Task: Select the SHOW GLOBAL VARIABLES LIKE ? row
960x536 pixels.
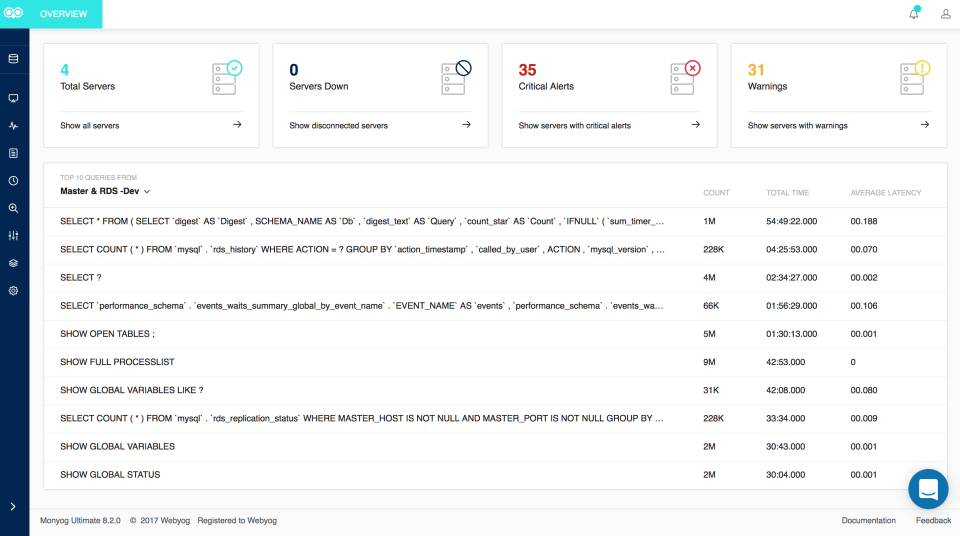Action: coord(495,390)
